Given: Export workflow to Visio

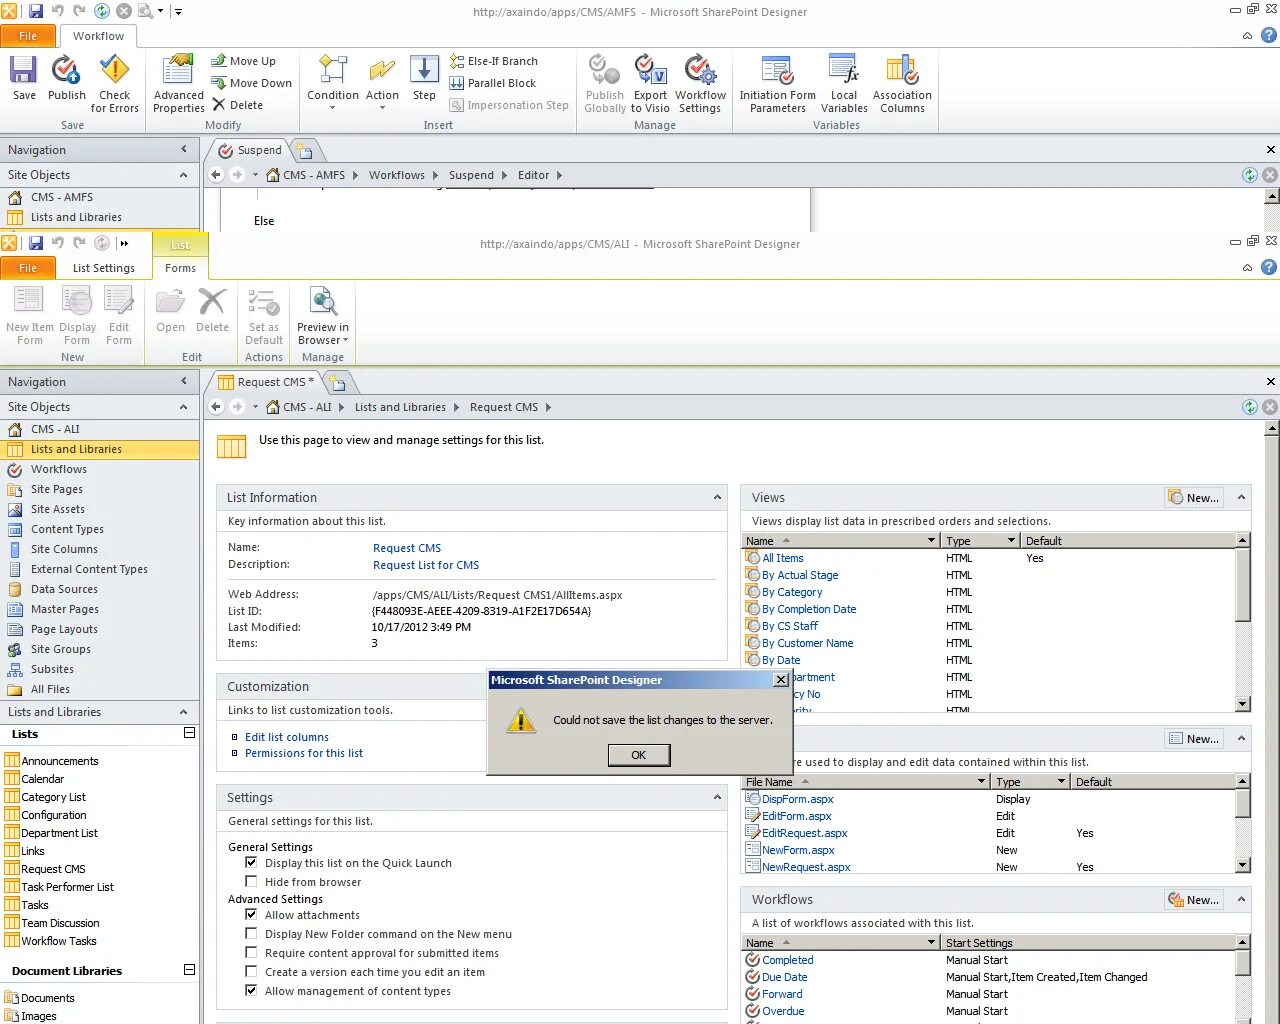Looking at the screenshot, I should pos(650,84).
